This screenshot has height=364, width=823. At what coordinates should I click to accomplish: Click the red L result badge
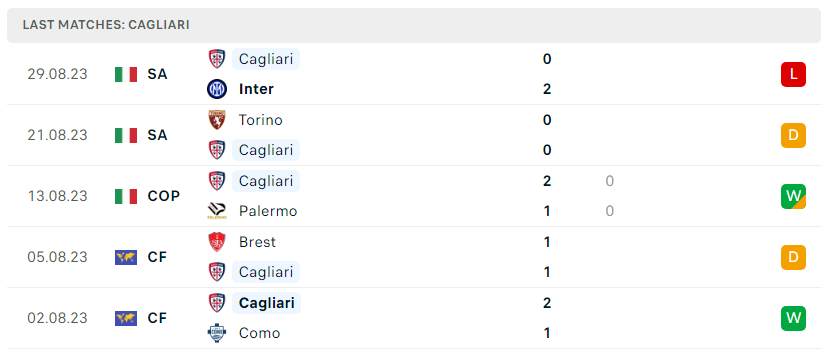[793, 74]
